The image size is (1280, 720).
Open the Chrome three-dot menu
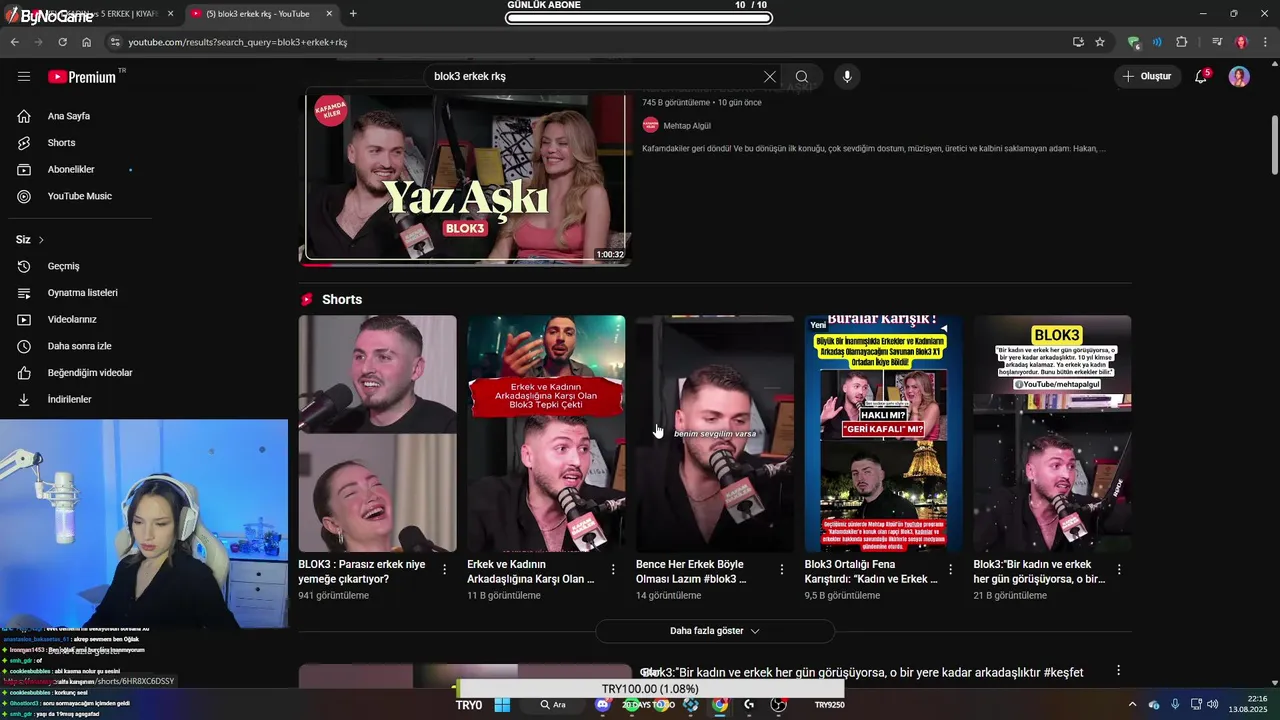(1265, 42)
